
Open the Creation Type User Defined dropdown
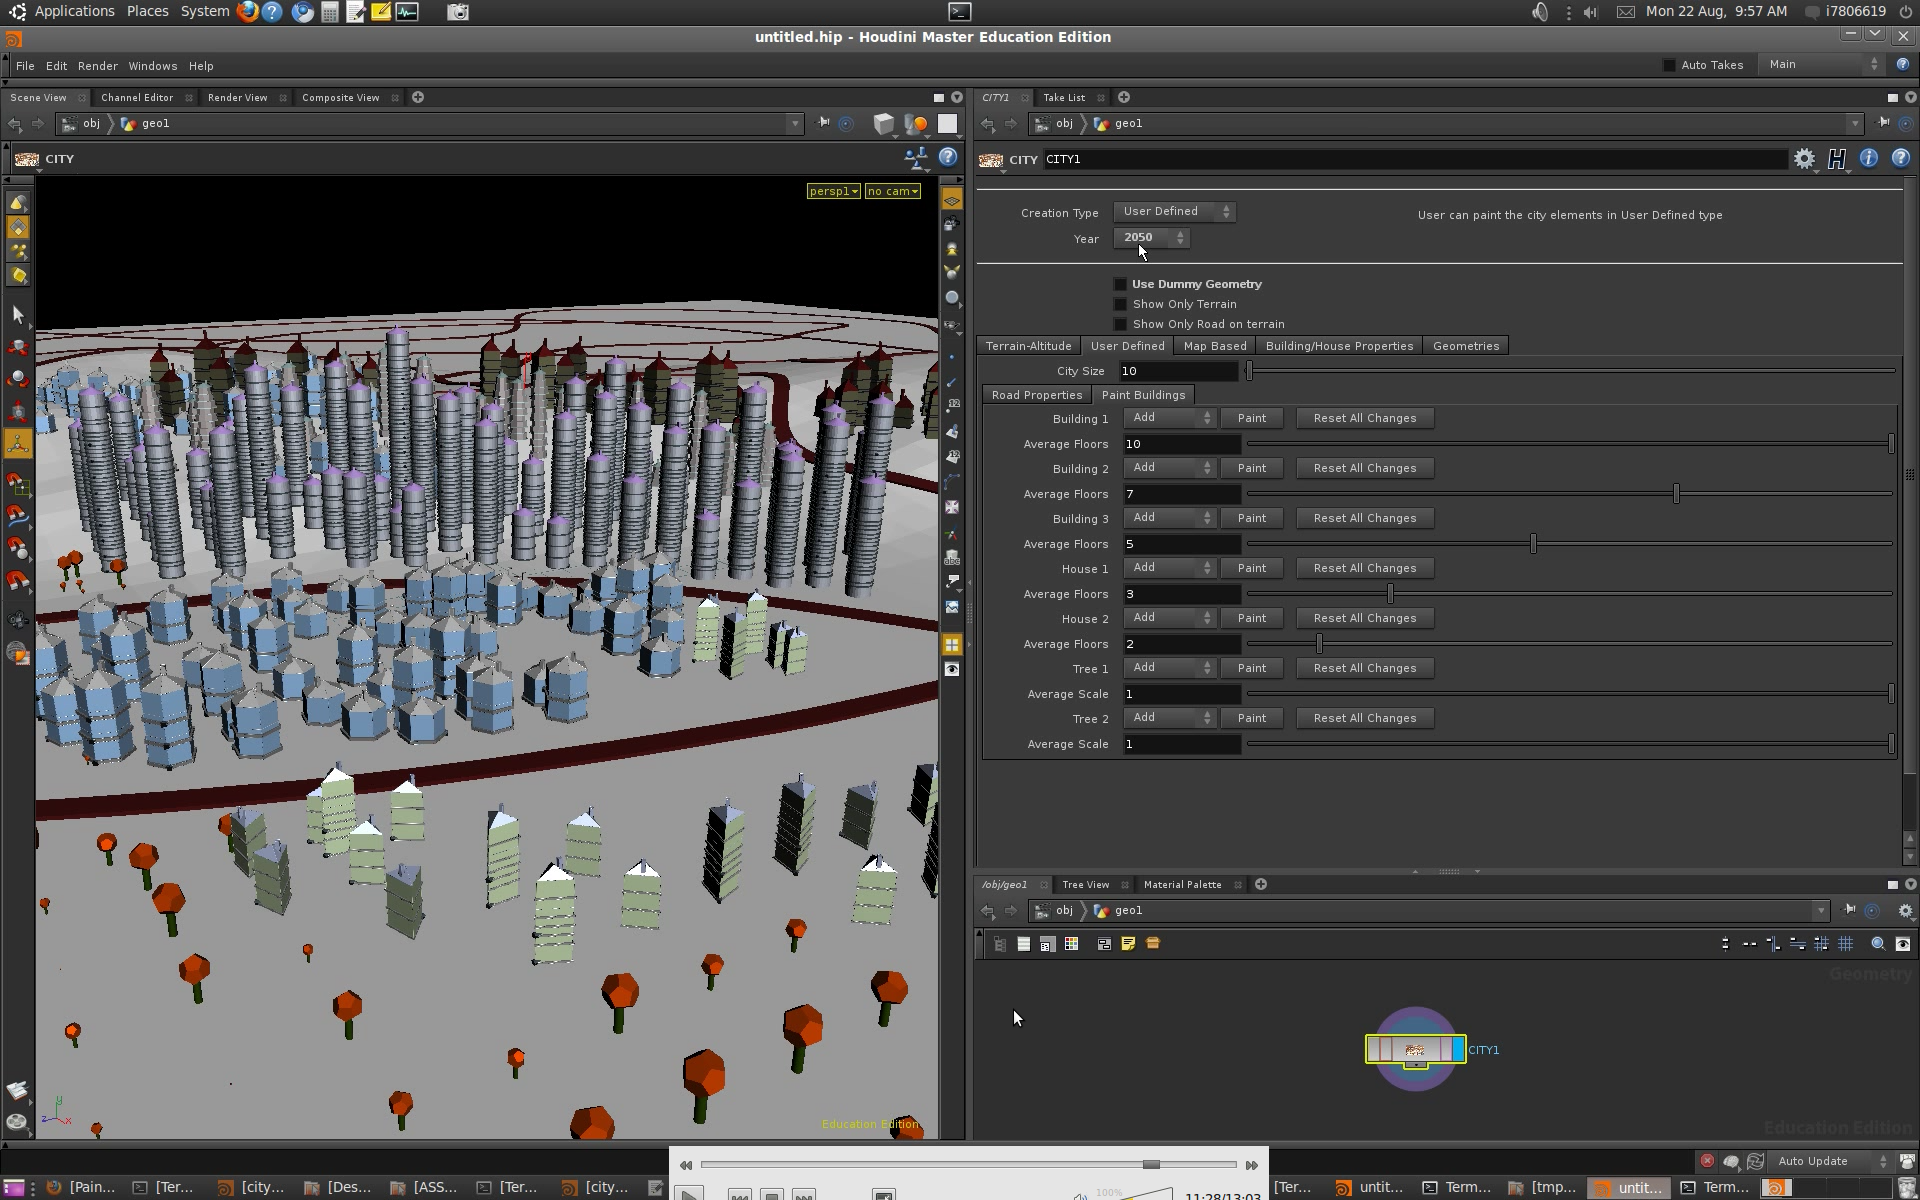[1174, 212]
